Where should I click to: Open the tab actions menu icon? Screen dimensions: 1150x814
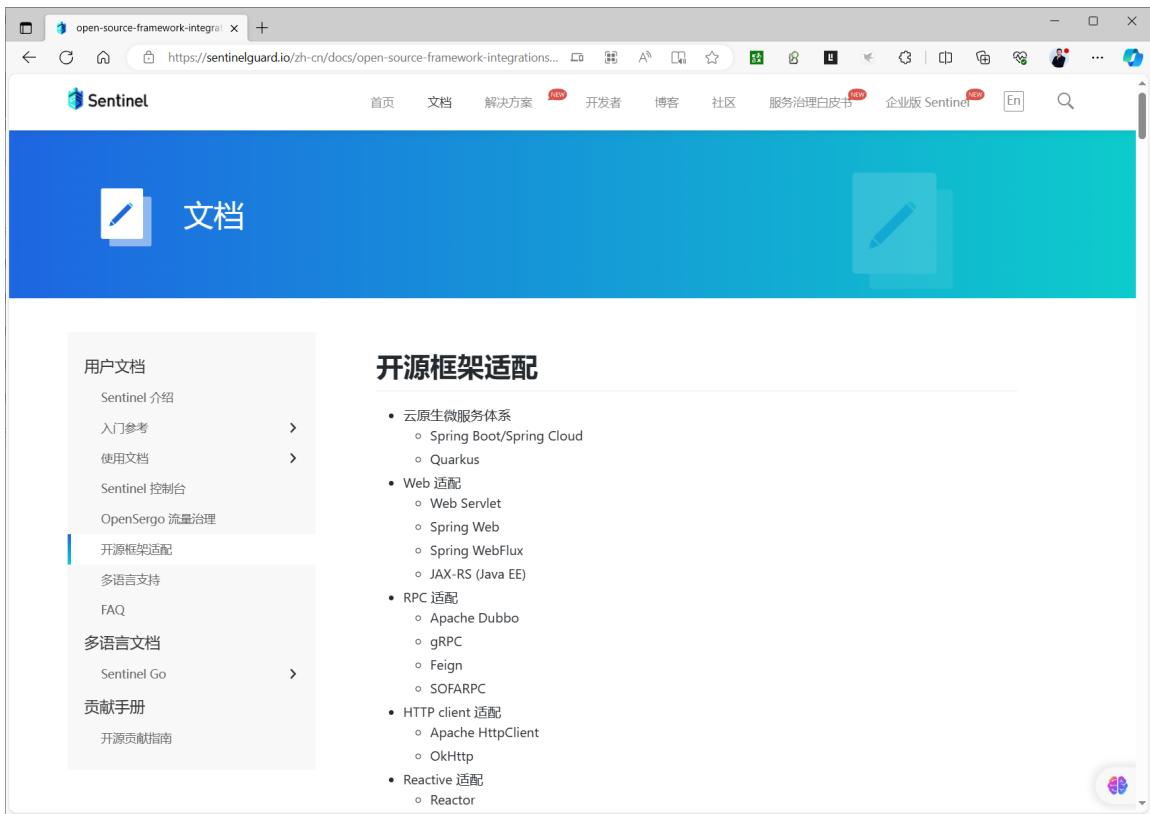26,28
